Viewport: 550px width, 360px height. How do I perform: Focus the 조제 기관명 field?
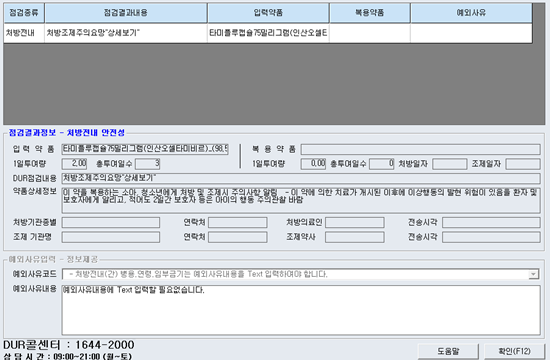pos(111,237)
